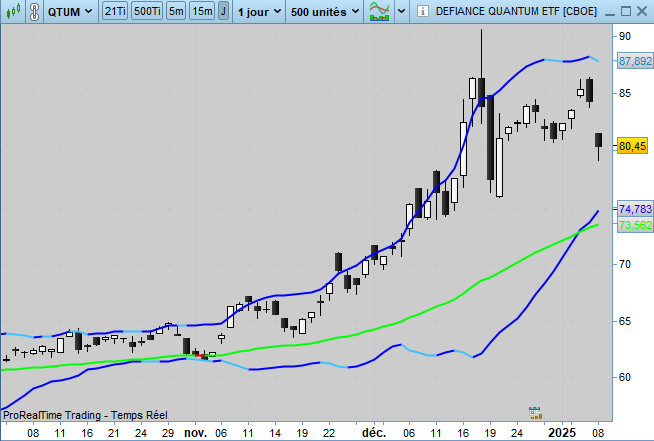This screenshot has width=654, height=441.
Task: Toggle the chart link chain icon
Action: tap(35, 12)
